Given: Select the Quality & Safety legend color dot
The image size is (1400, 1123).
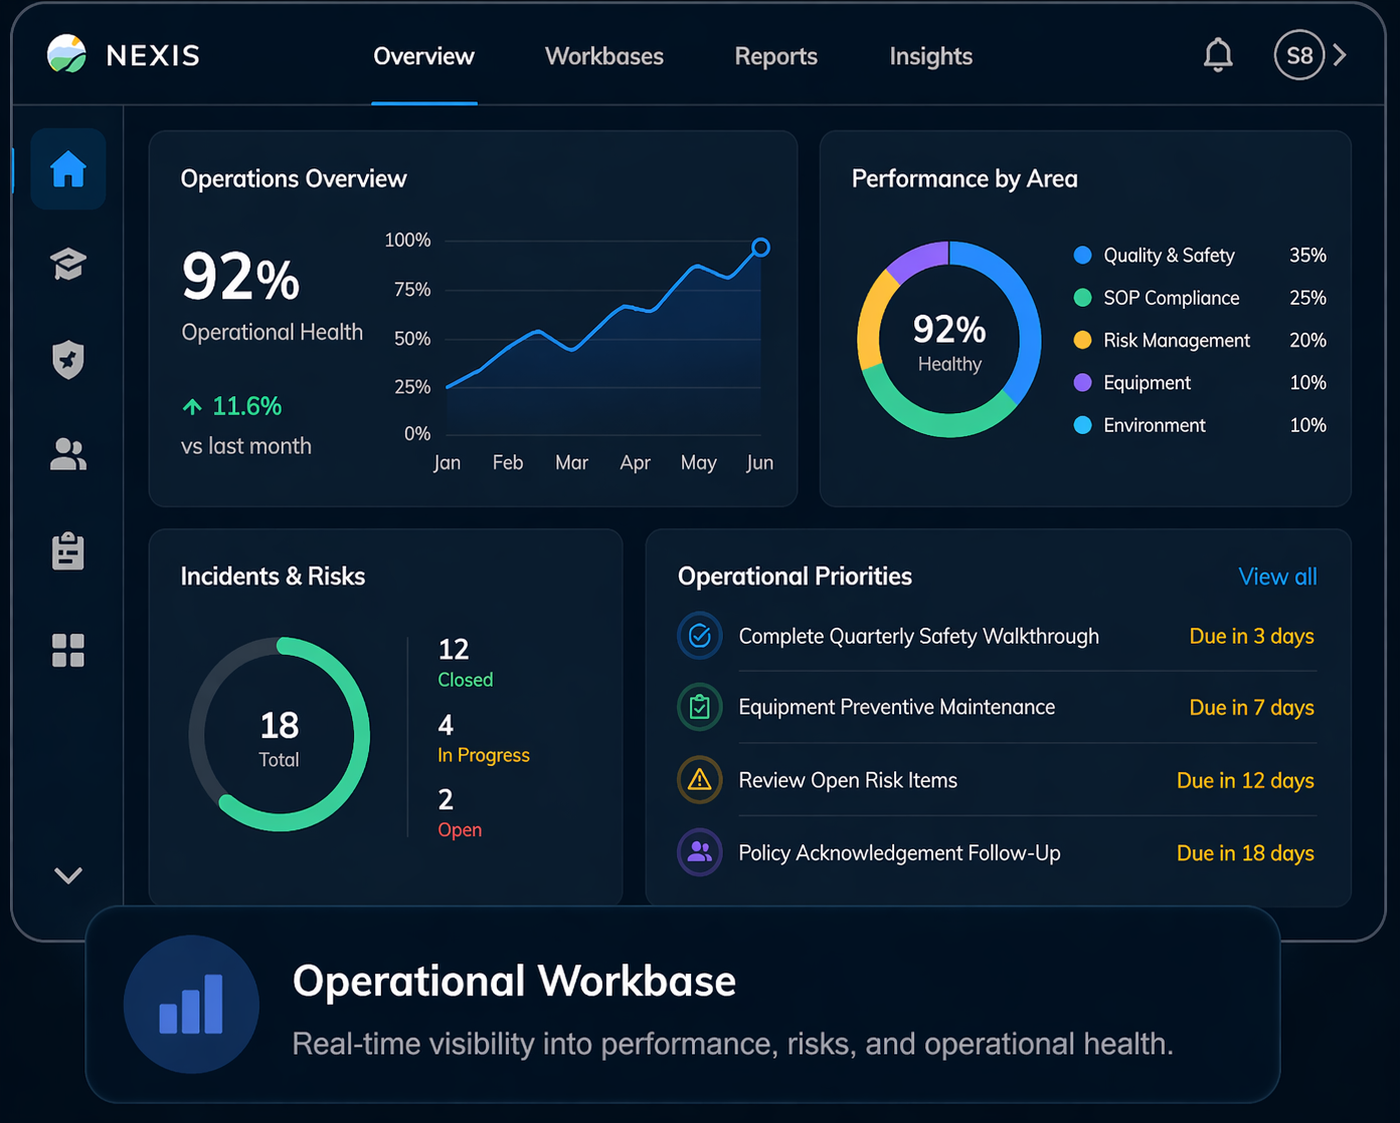Looking at the screenshot, I should pos(1083,255).
